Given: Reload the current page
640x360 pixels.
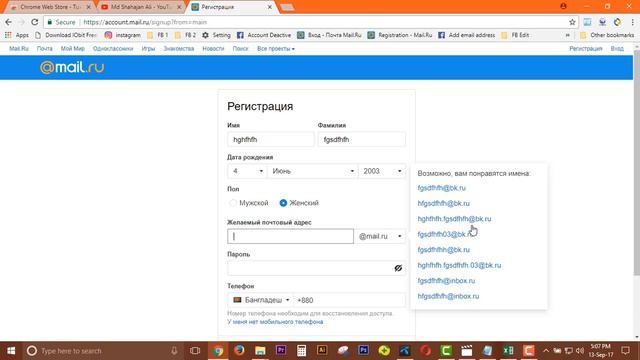Looking at the screenshot, I should [x=35, y=22].
